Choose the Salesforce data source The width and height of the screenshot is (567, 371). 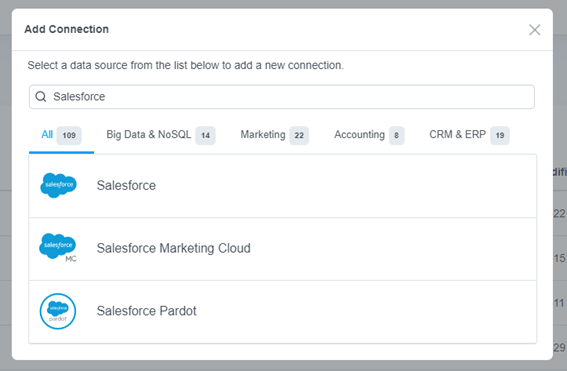[283, 186]
